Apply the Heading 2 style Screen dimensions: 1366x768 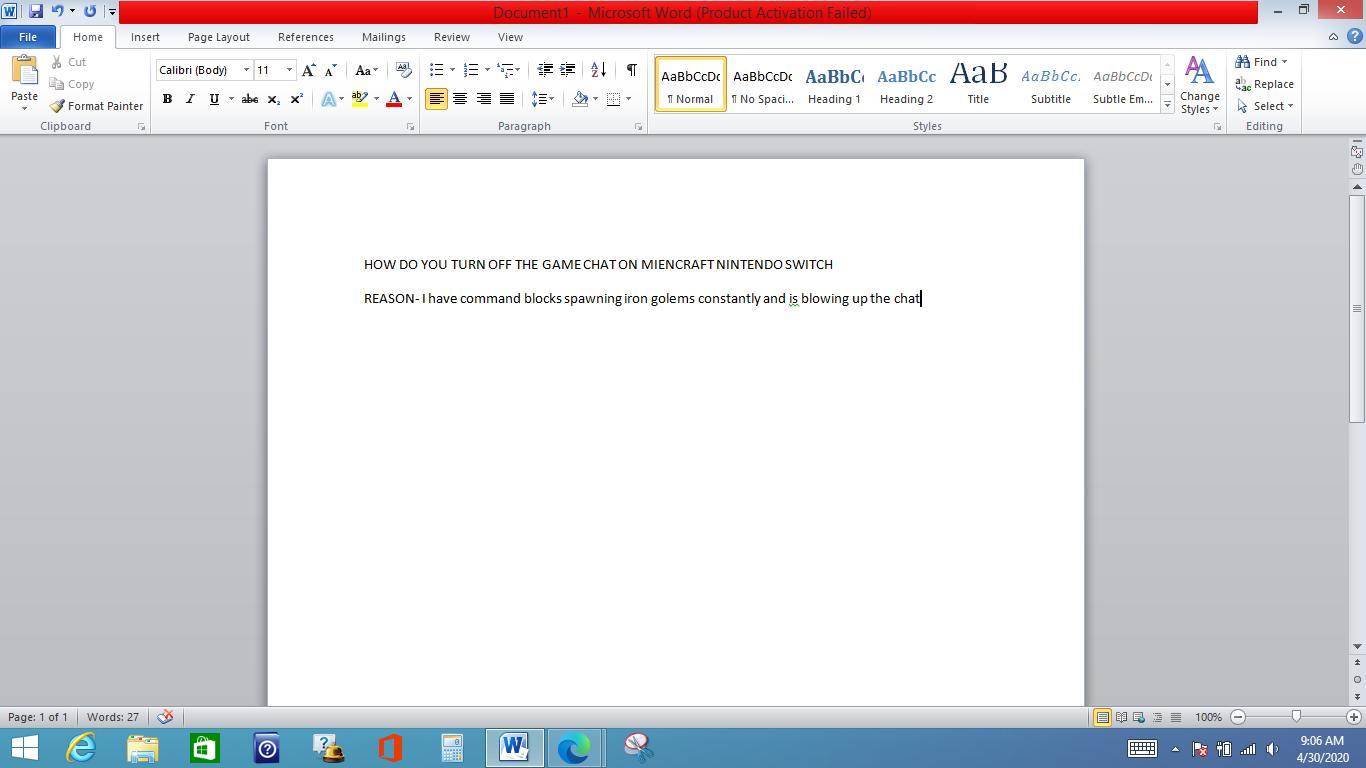tap(906, 84)
